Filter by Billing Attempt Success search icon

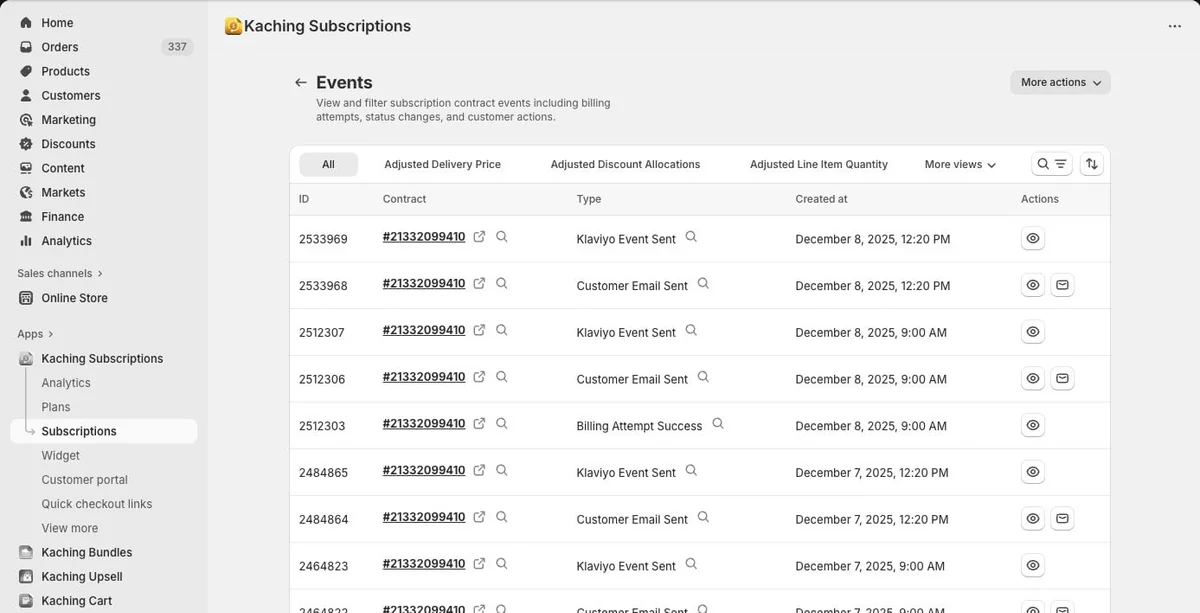tap(717, 424)
